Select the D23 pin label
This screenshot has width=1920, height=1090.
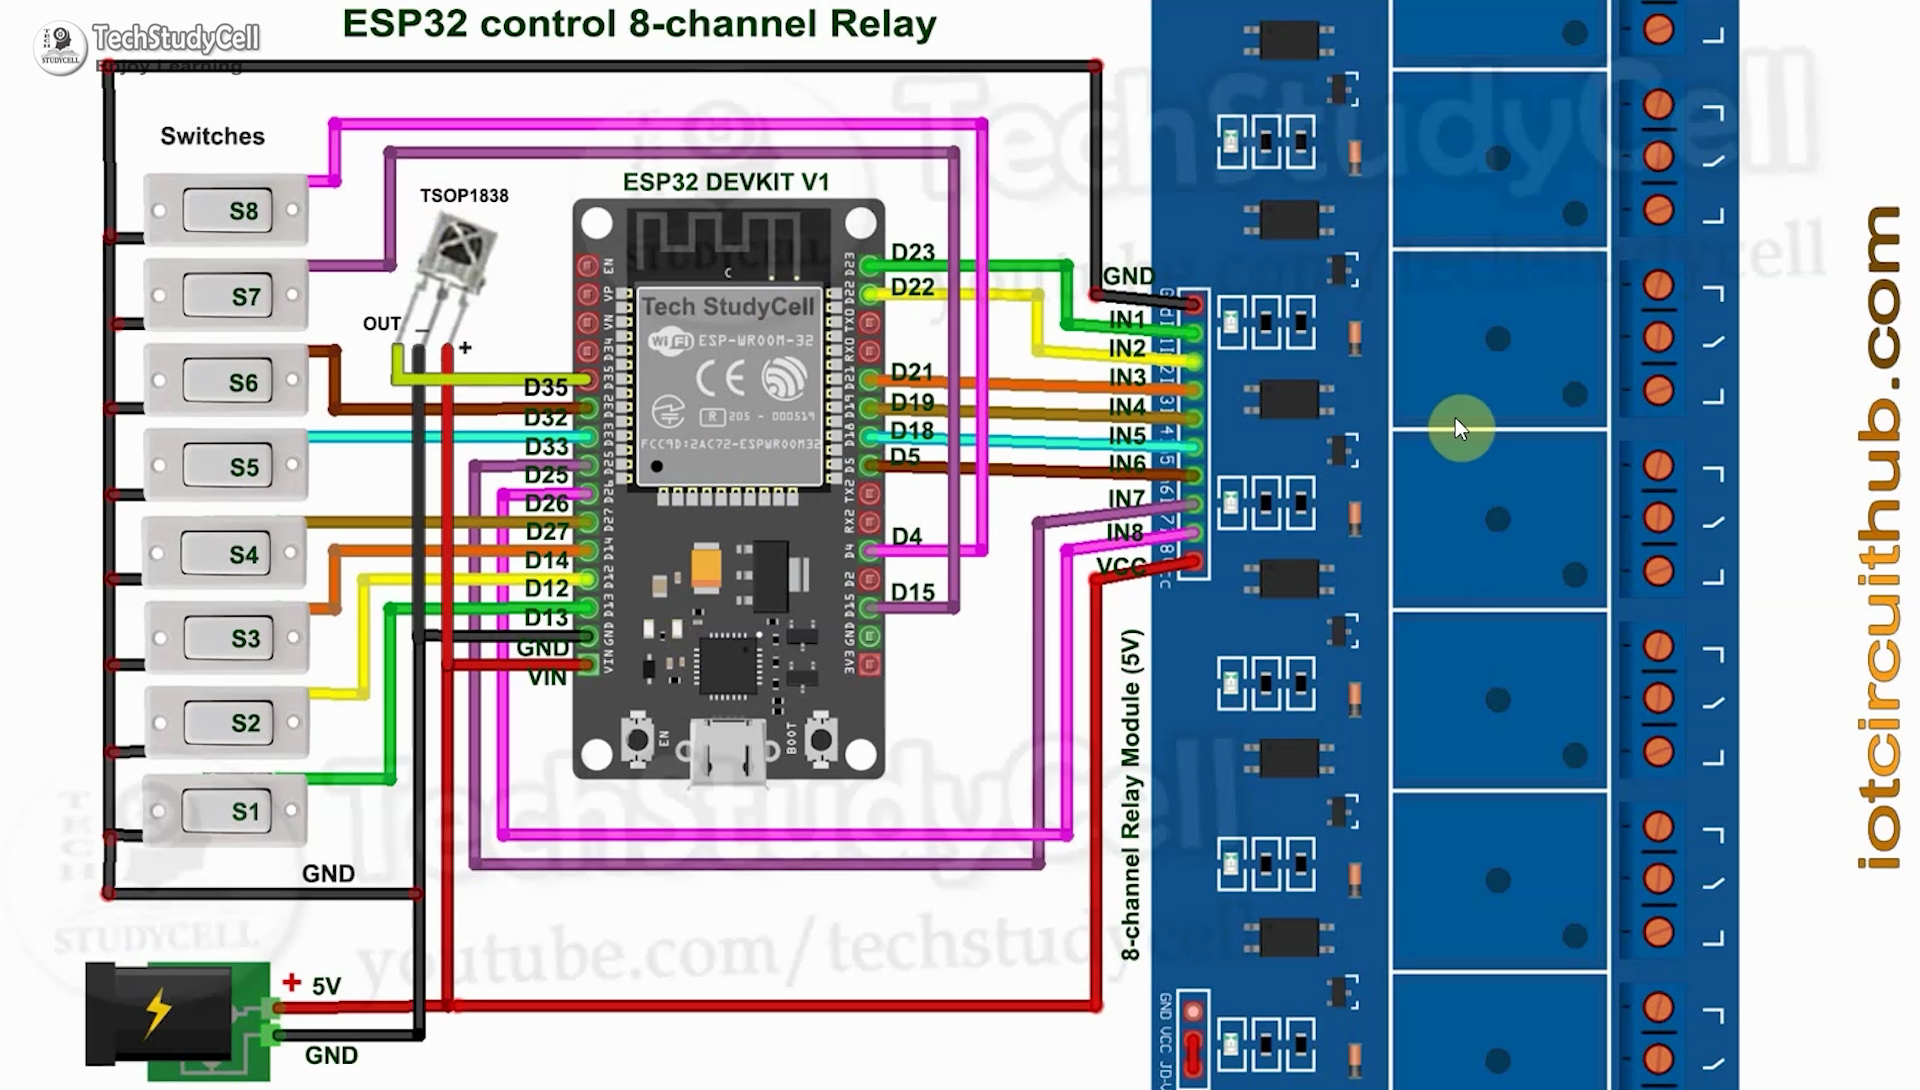point(914,250)
